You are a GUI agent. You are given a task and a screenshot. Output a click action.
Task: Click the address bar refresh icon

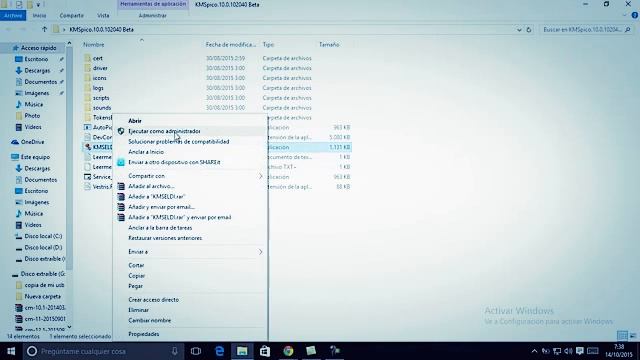coord(529,29)
